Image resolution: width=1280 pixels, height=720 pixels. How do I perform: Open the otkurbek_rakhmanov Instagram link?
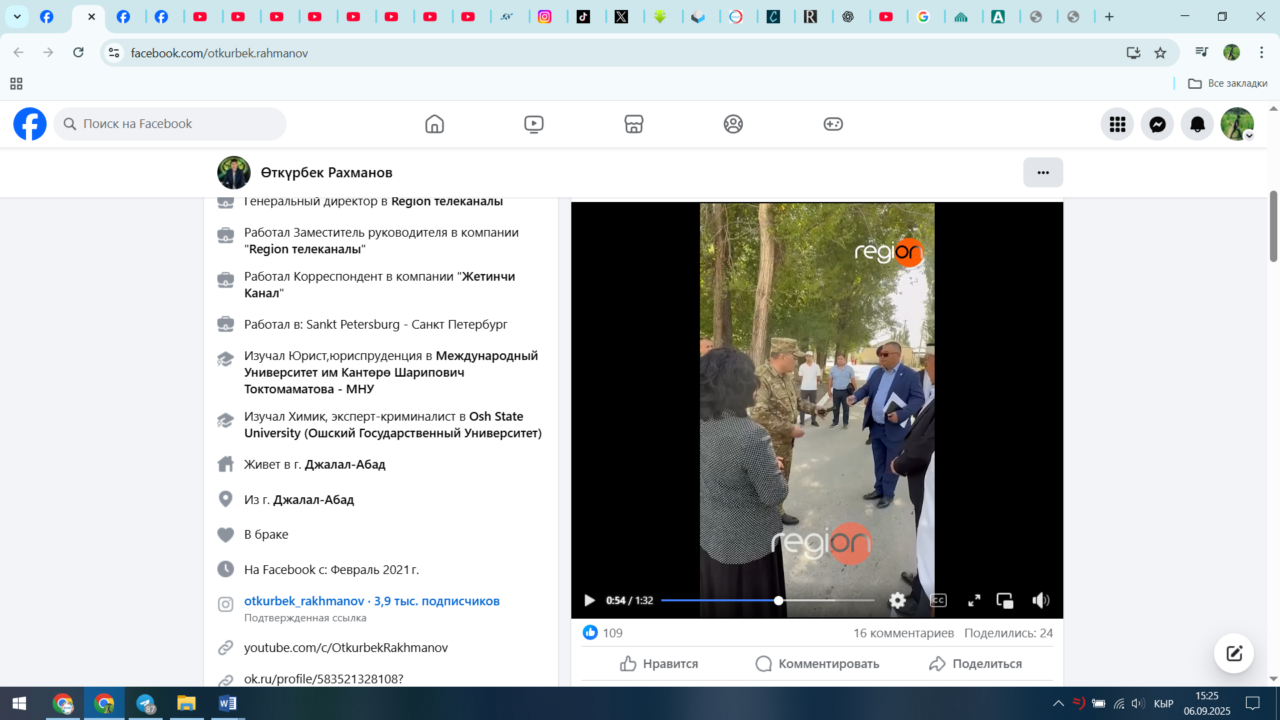(x=304, y=601)
